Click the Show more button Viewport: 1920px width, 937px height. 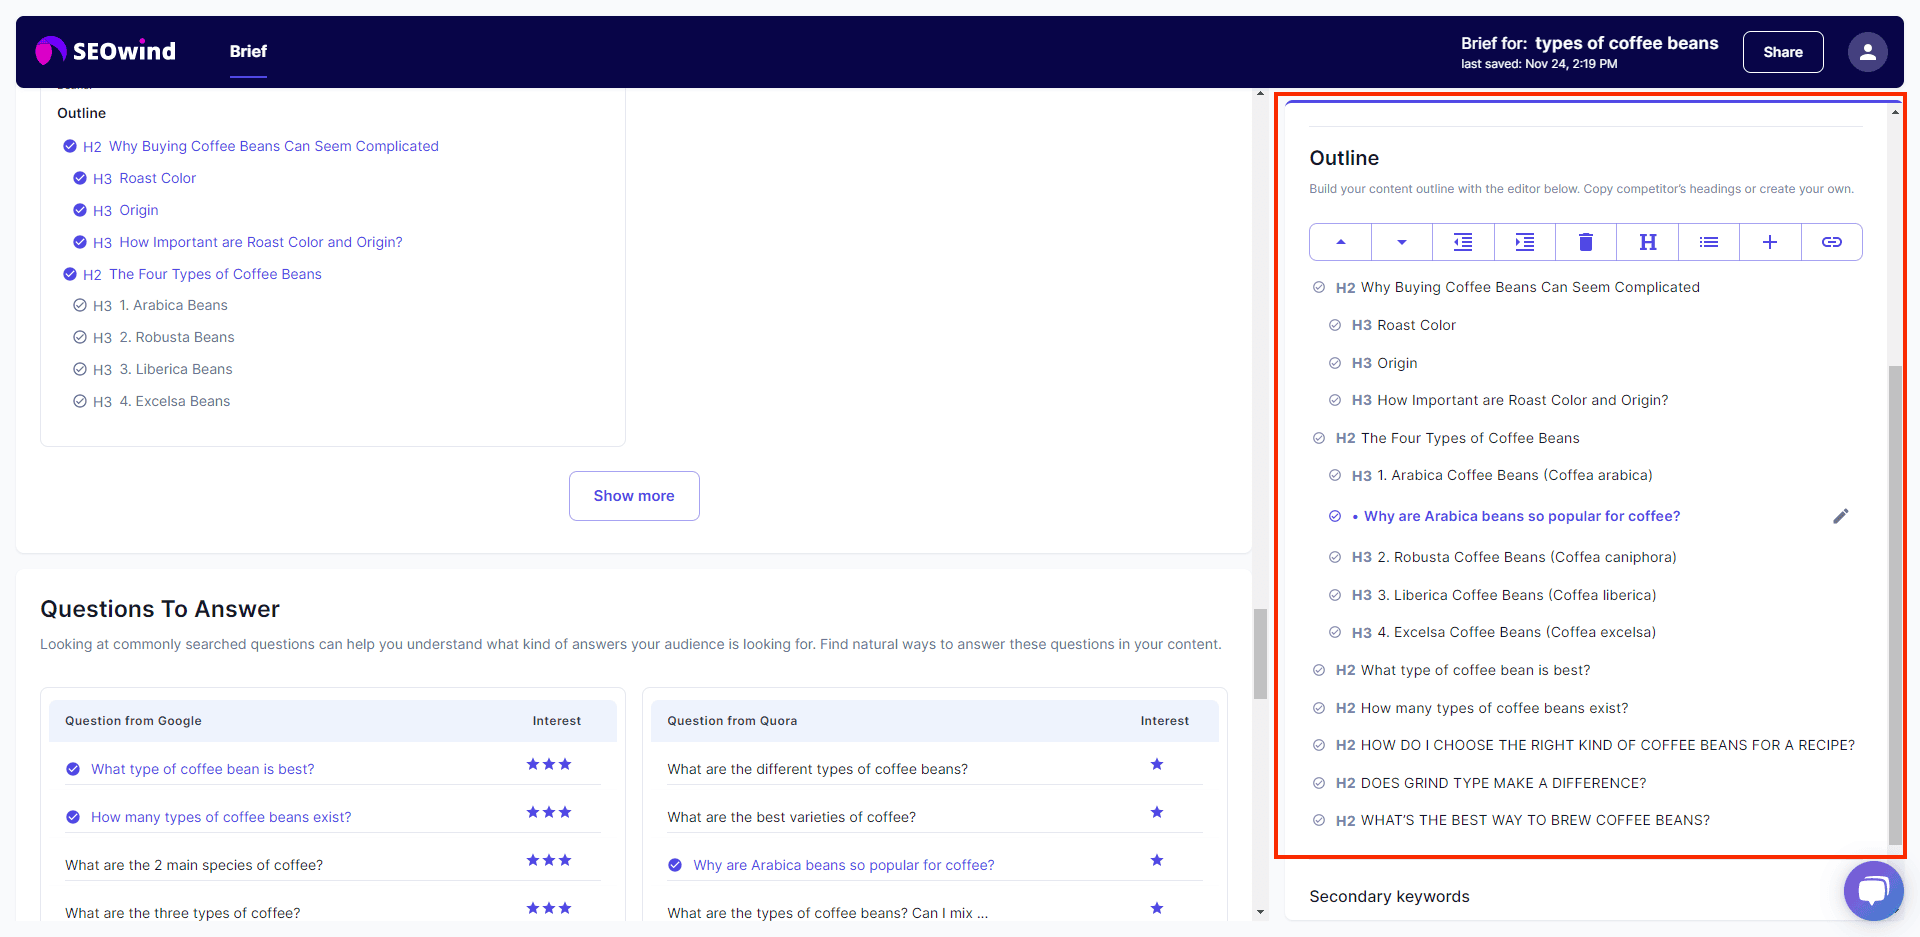pos(634,495)
